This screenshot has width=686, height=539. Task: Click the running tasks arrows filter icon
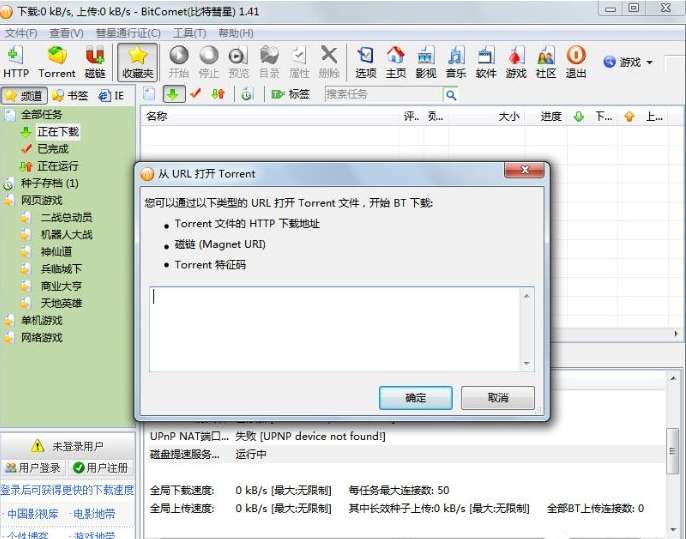coord(217,94)
